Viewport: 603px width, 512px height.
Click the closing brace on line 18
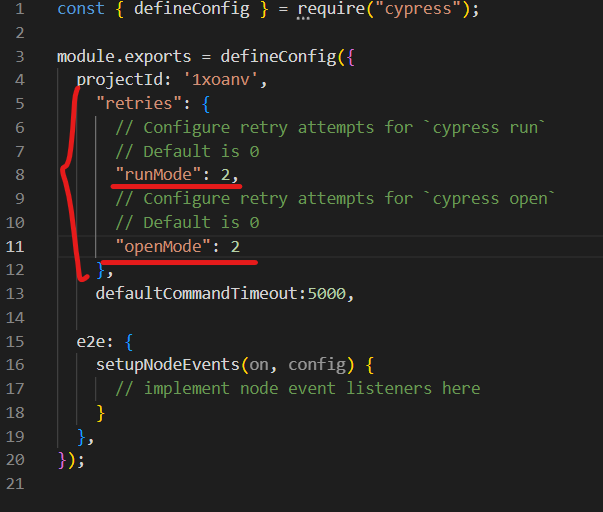[x=100, y=413]
